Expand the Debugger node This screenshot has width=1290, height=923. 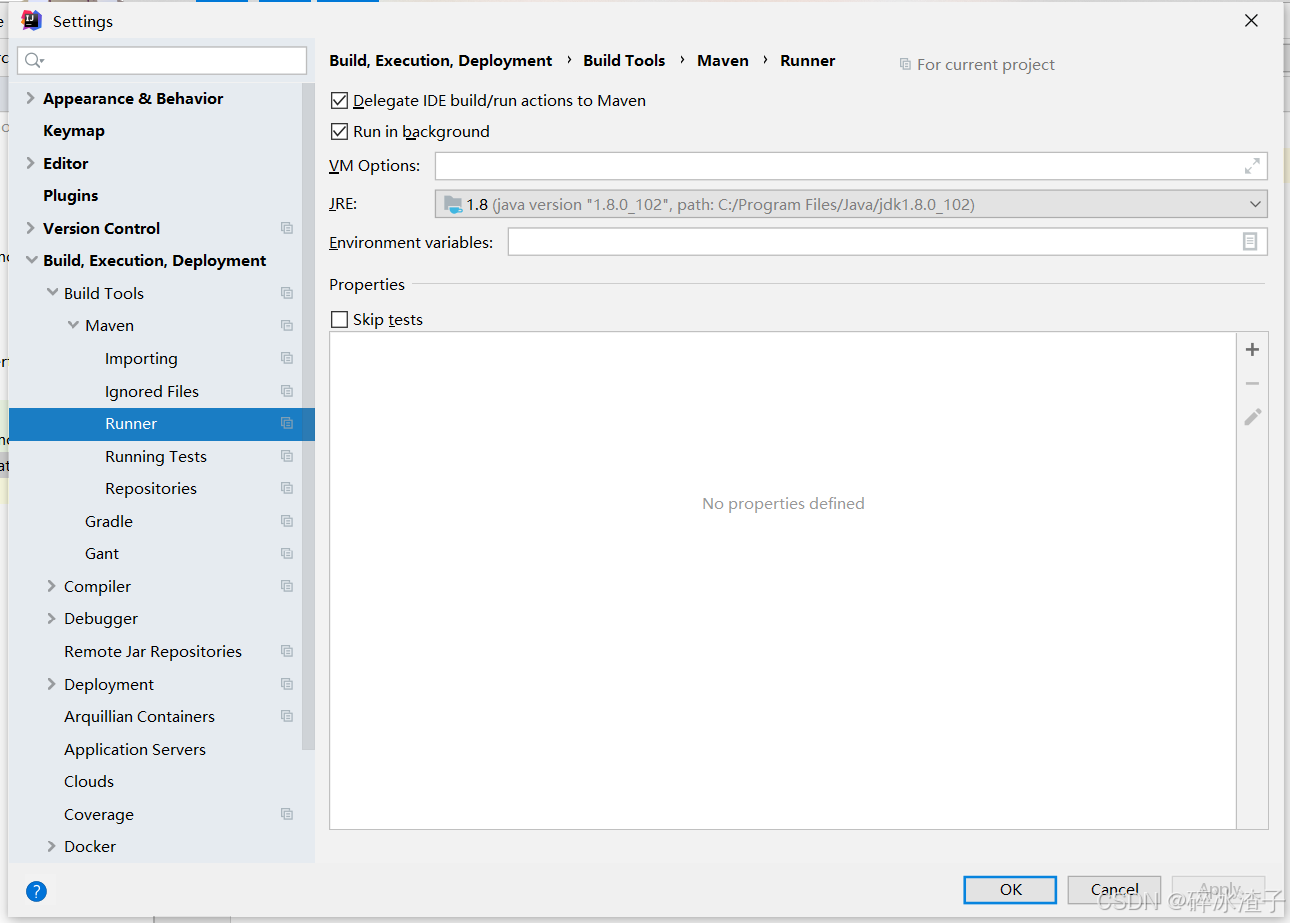pyautogui.click(x=52, y=619)
